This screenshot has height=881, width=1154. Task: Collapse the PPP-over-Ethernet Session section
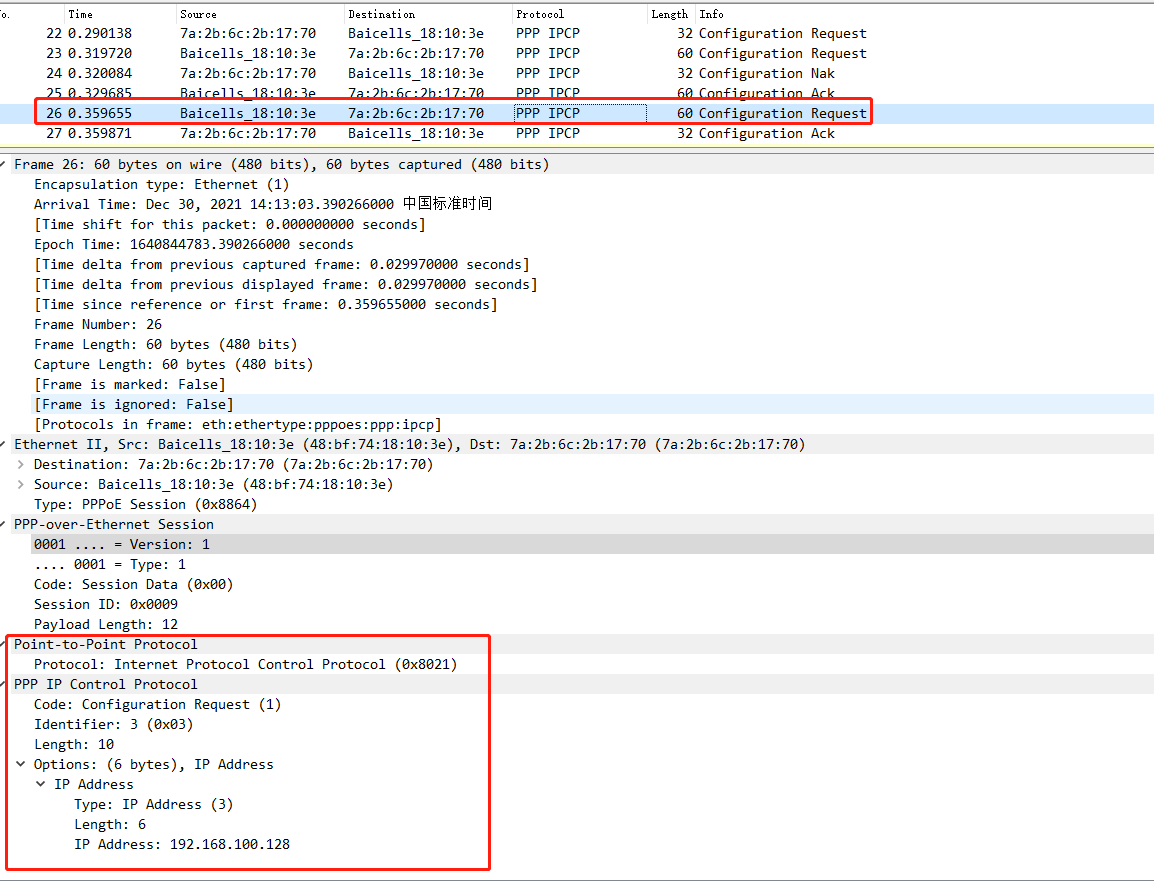[x=4, y=524]
